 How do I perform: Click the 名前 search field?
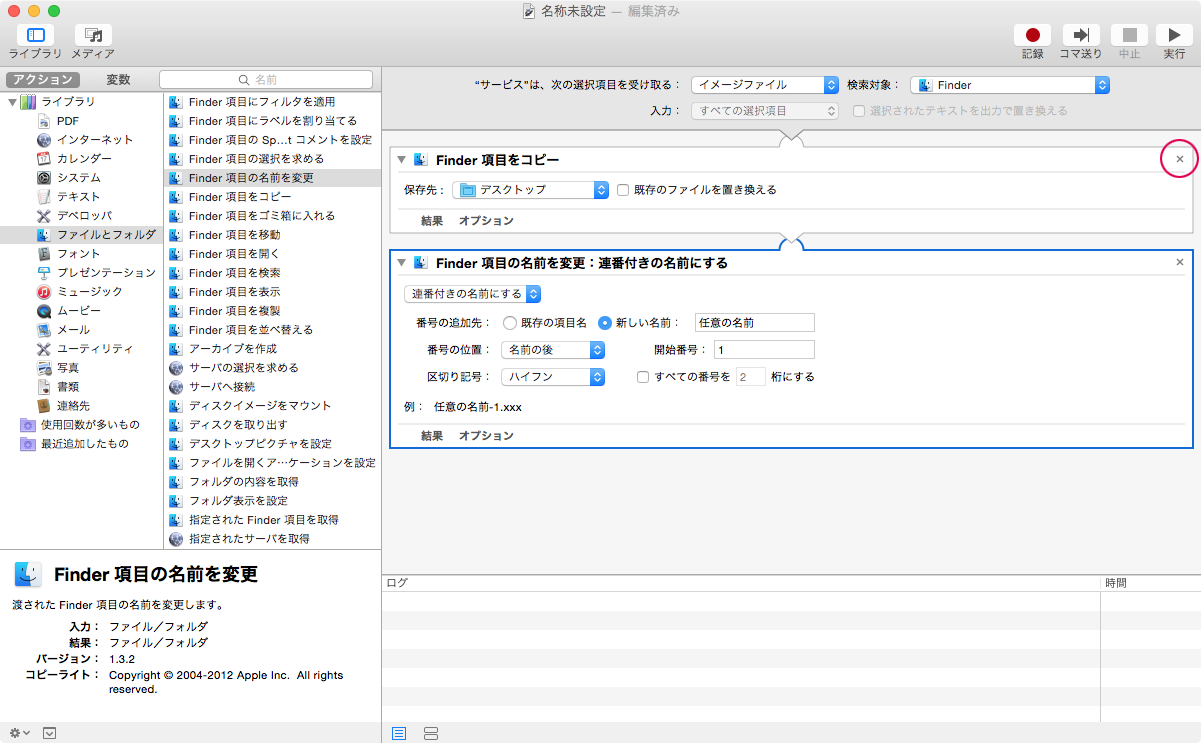pyautogui.click(x=266, y=79)
